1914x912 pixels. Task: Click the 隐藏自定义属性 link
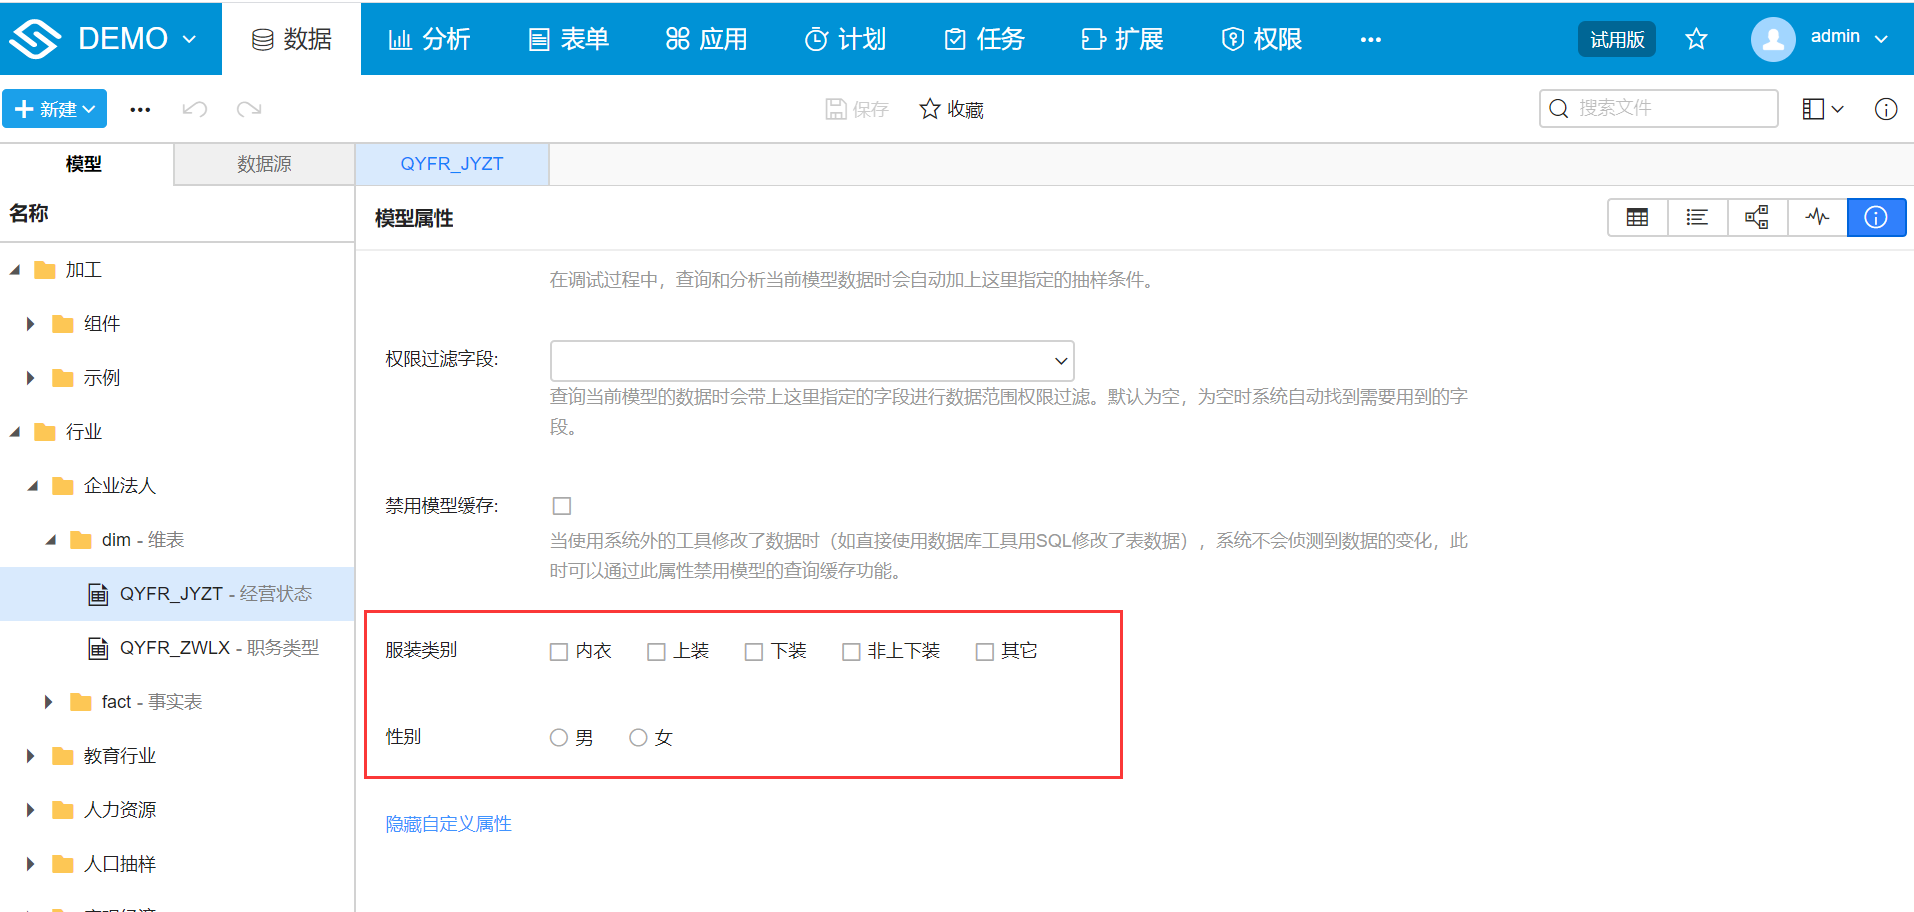pos(447,823)
